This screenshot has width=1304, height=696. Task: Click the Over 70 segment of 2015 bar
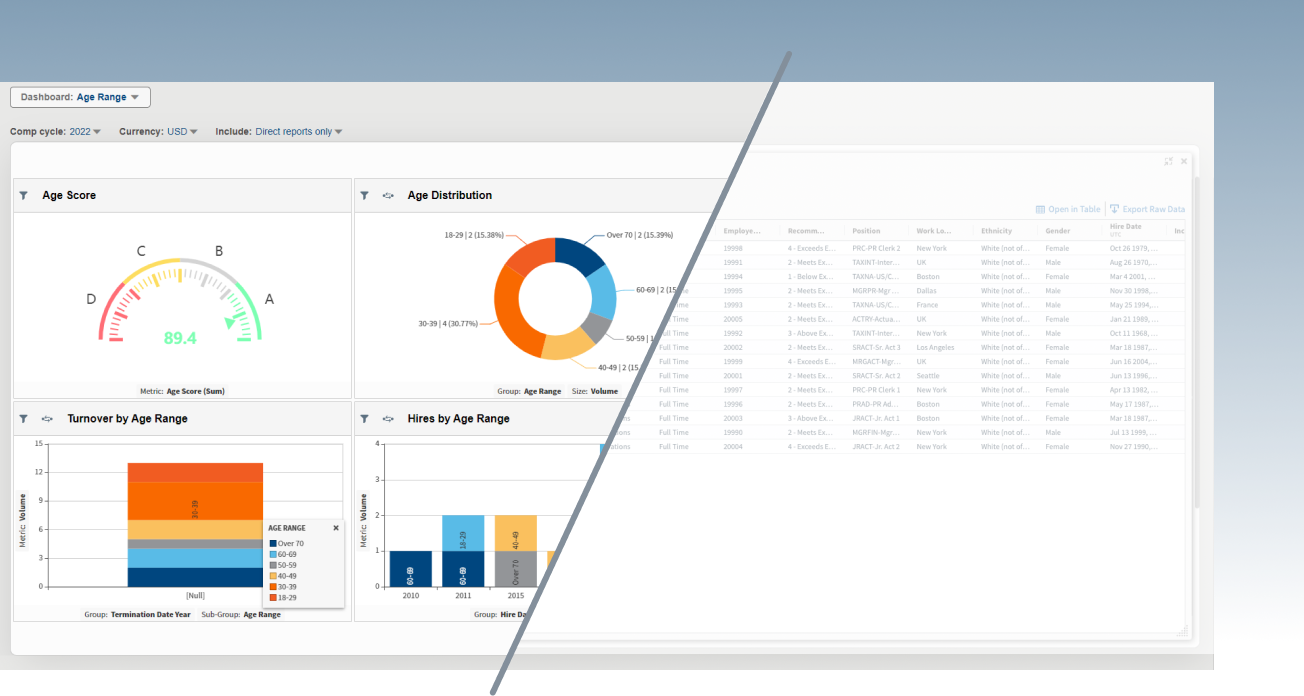[x=516, y=568]
